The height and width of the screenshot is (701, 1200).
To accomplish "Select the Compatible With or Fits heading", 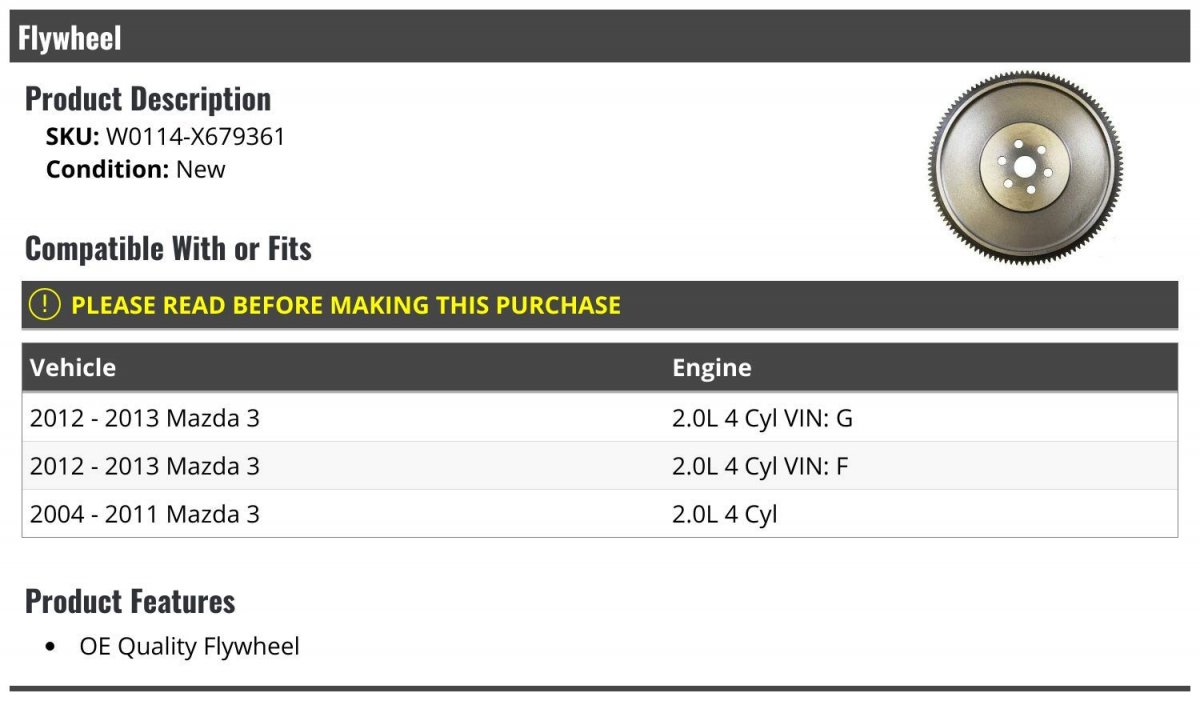I will pos(168,248).
